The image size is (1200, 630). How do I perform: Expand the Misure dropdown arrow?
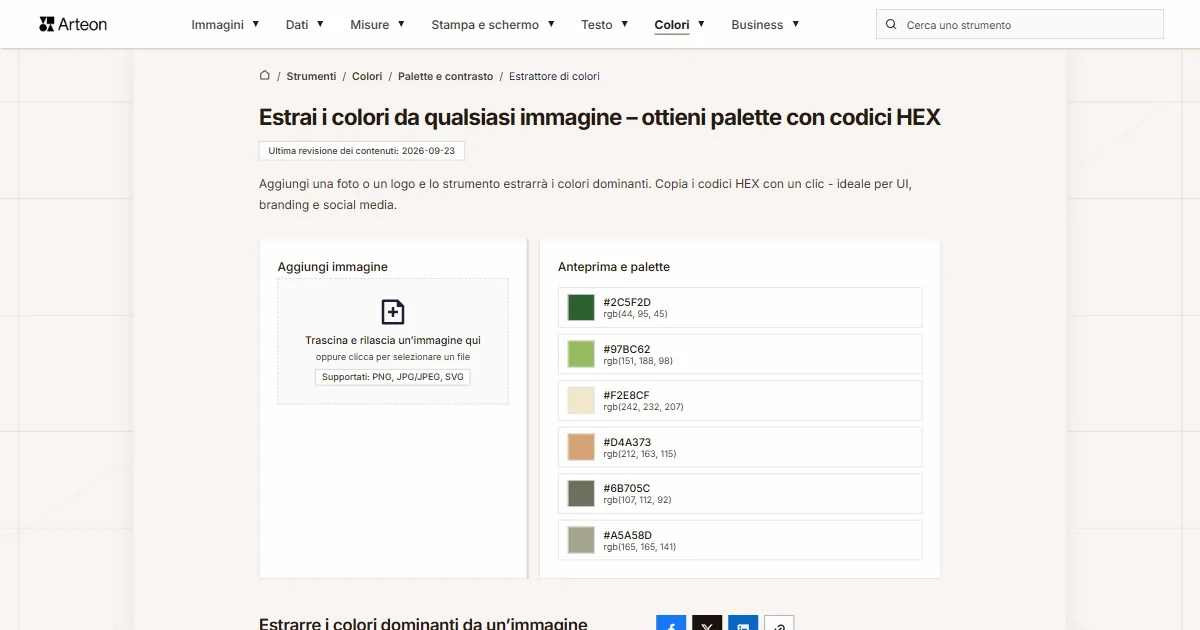tap(401, 24)
